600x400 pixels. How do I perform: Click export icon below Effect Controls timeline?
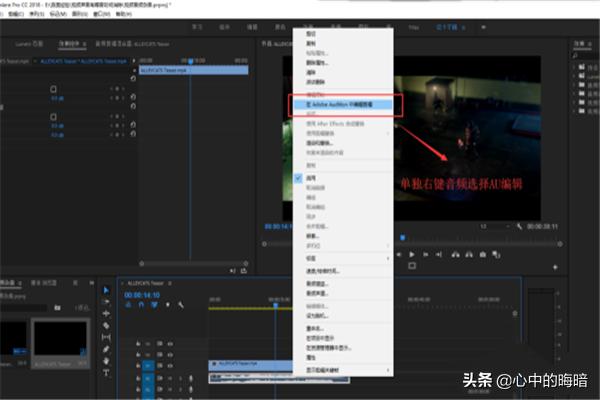244,271
